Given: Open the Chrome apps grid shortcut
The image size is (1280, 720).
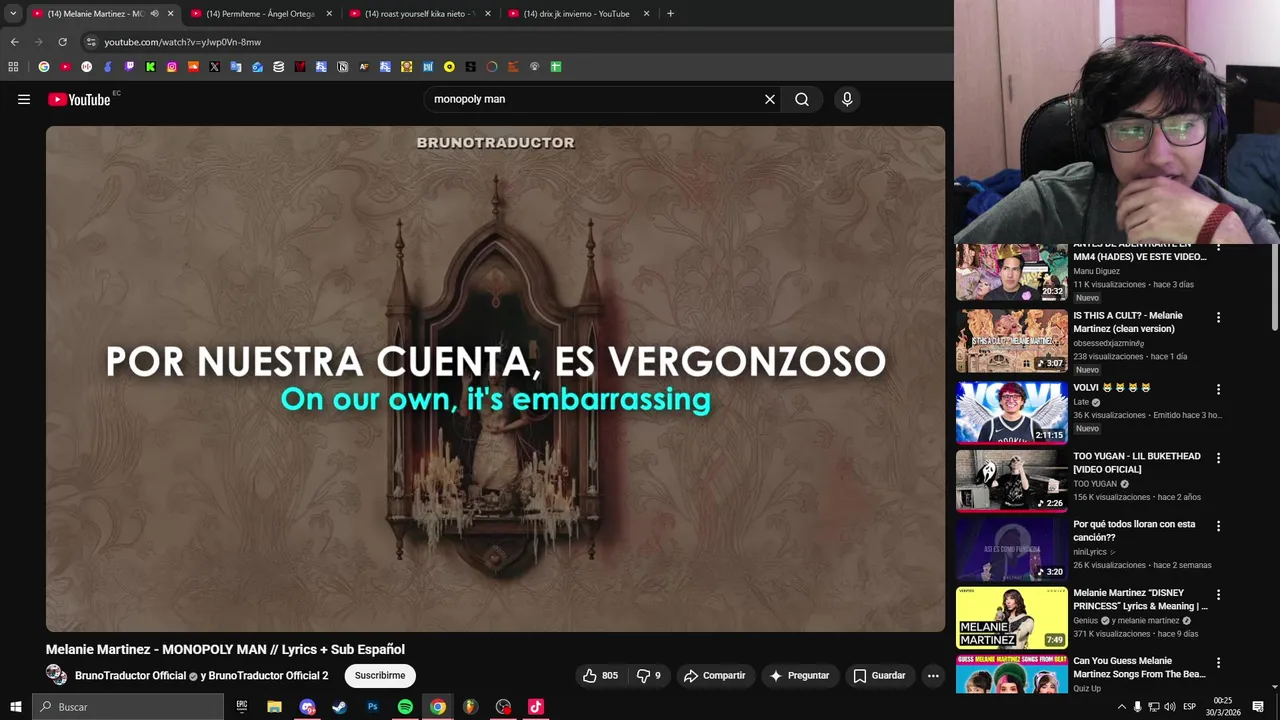Looking at the screenshot, I should click(x=13, y=67).
